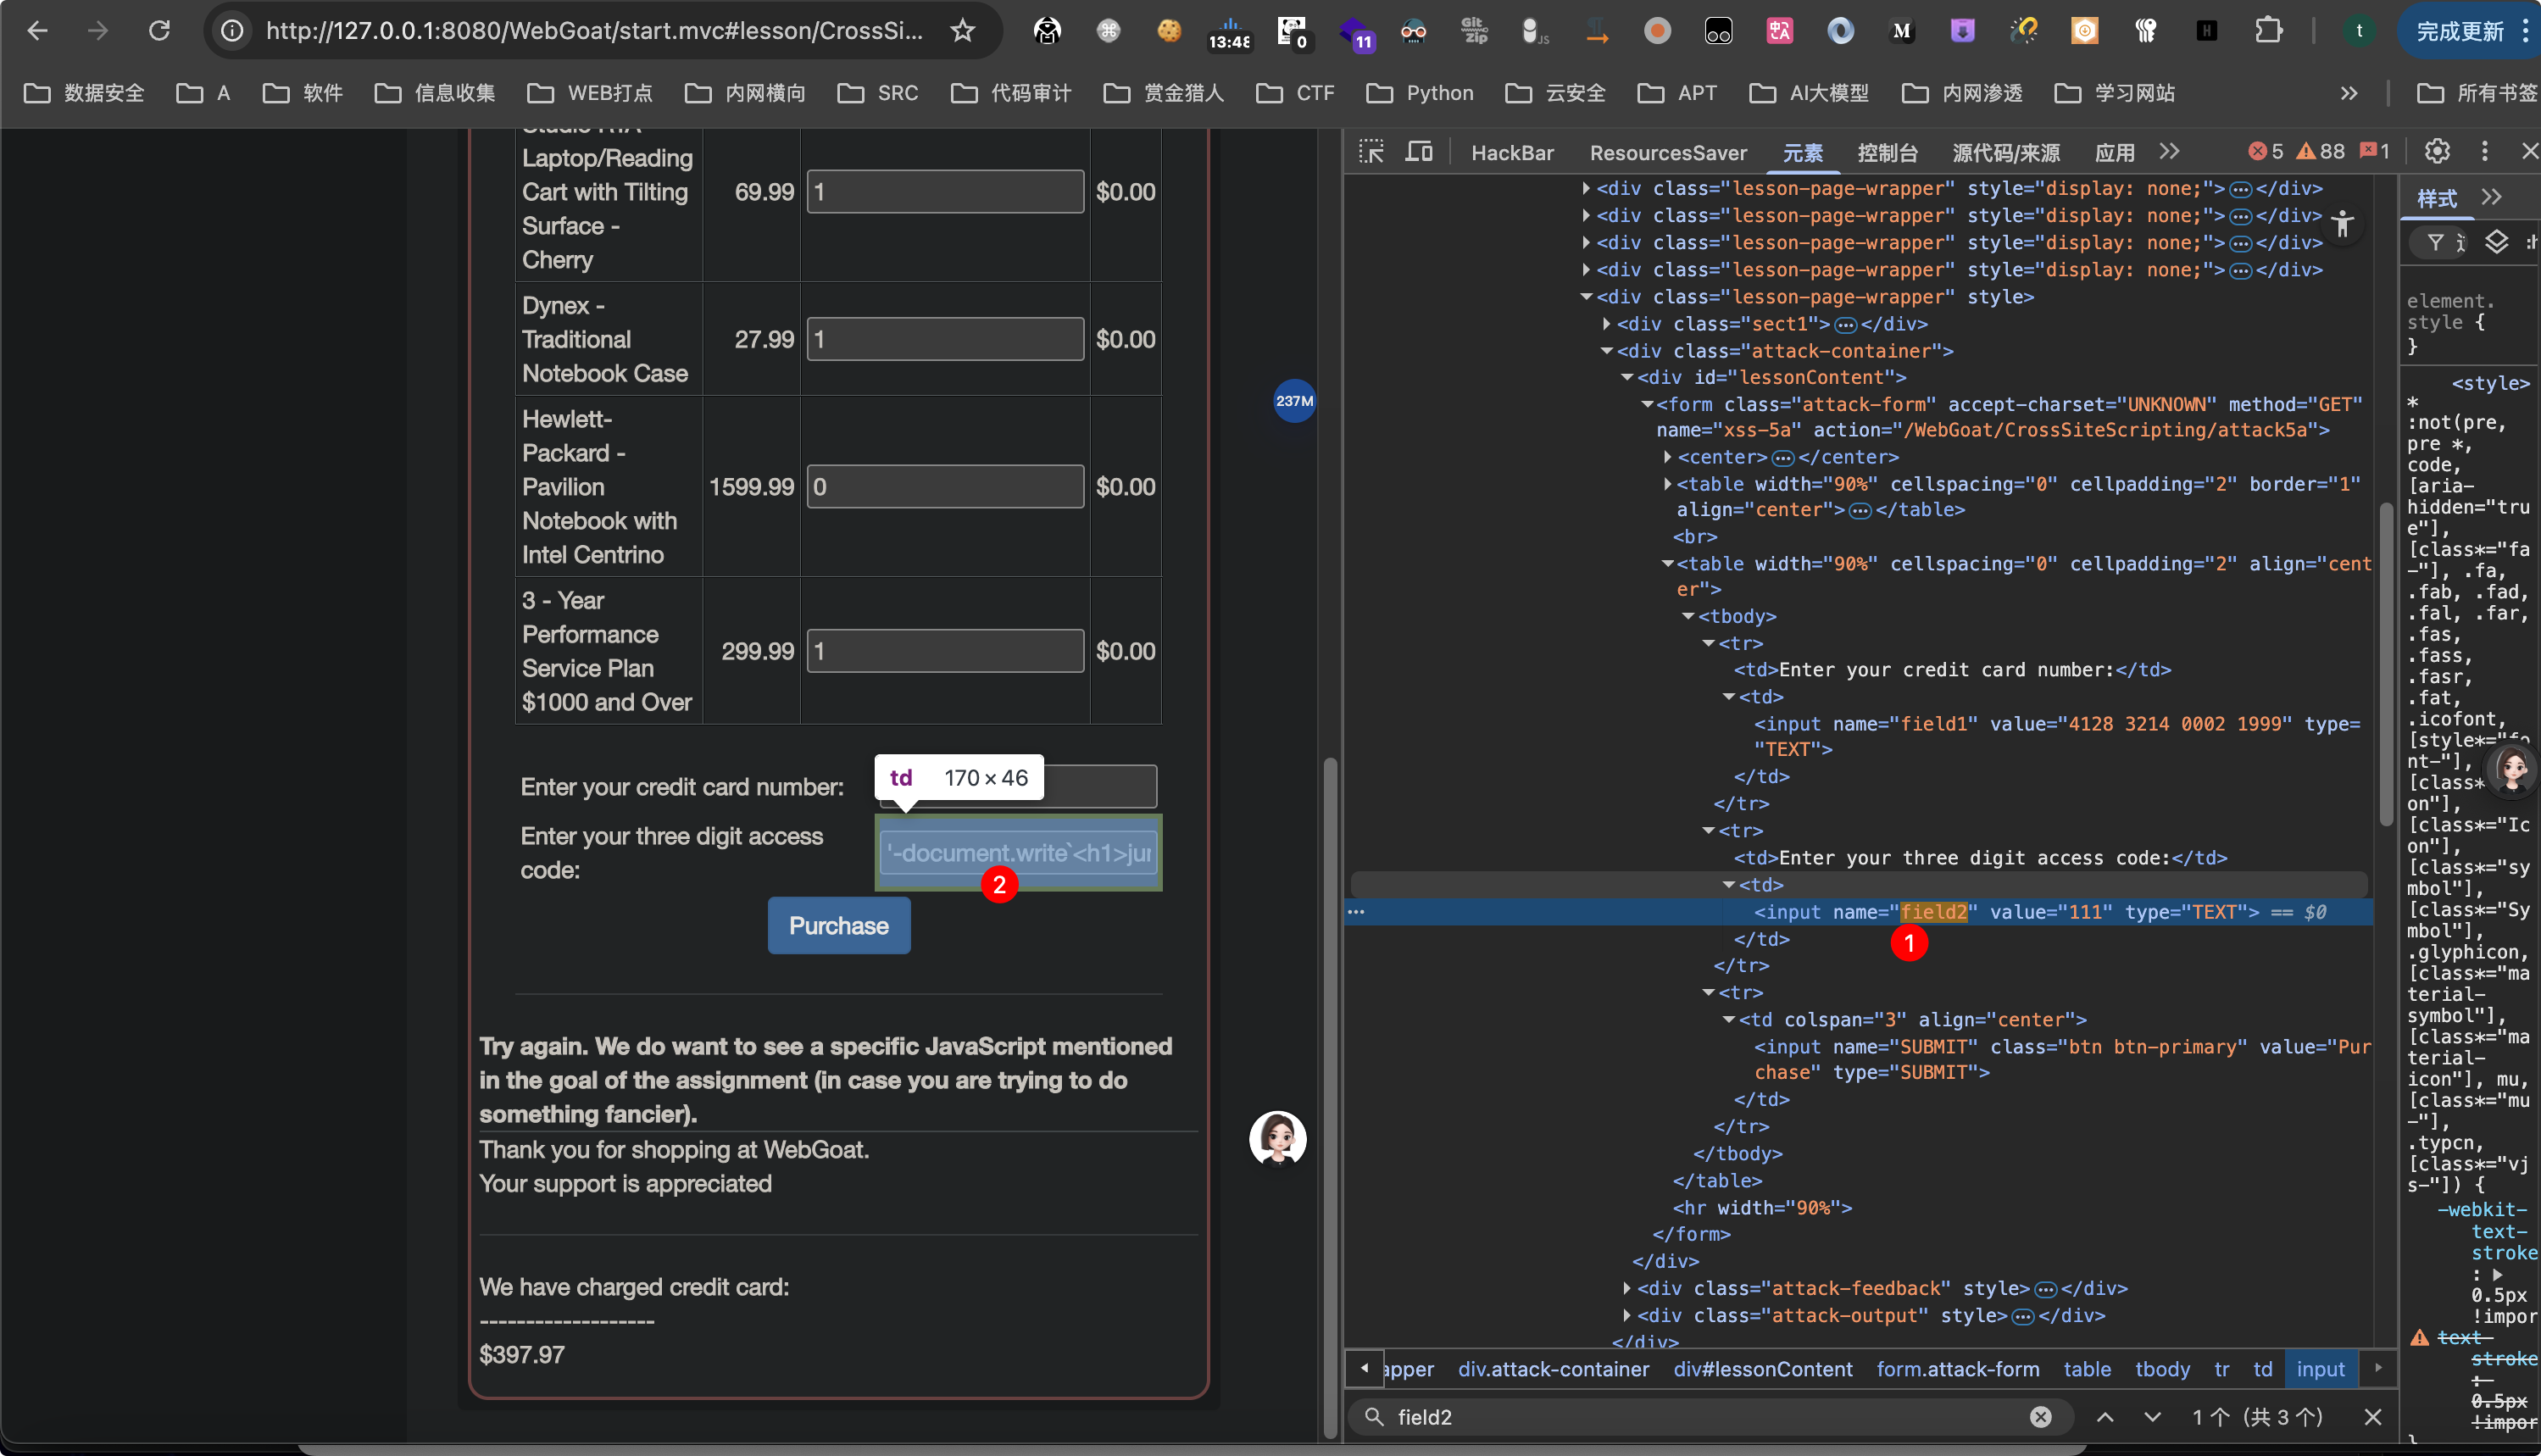Expand more Styles pane tabs
Screen dimensions: 2541x1456
pyautogui.click(x=2491, y=197)
